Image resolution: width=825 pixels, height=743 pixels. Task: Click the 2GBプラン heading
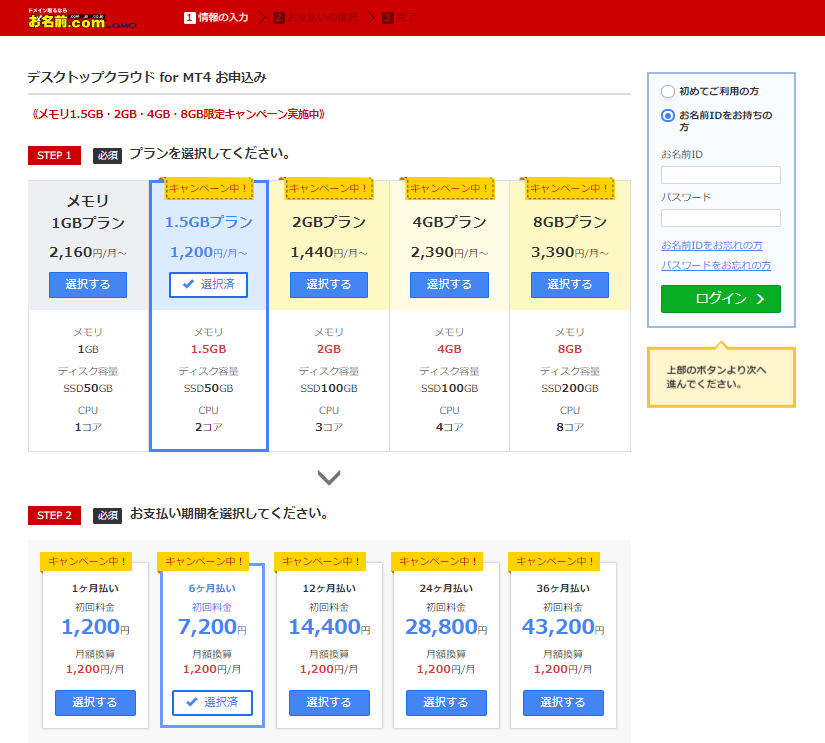[329, 222]
